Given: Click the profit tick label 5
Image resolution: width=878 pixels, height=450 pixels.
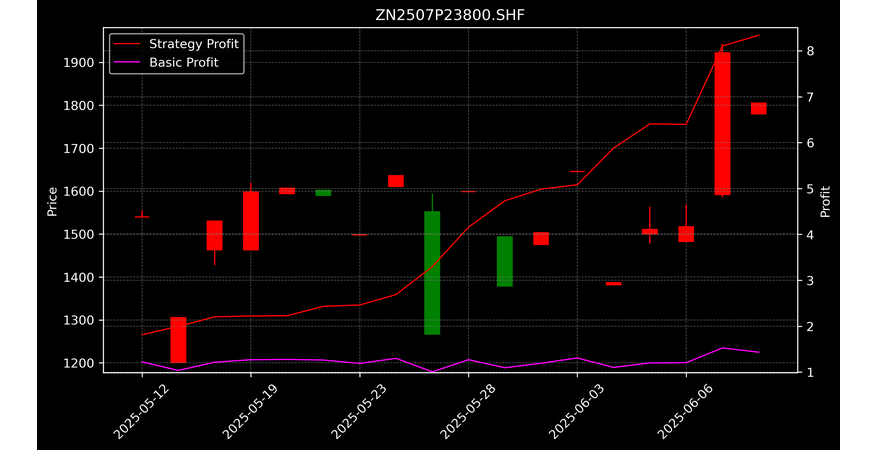Looking at the screenshot, I should 810,189.
